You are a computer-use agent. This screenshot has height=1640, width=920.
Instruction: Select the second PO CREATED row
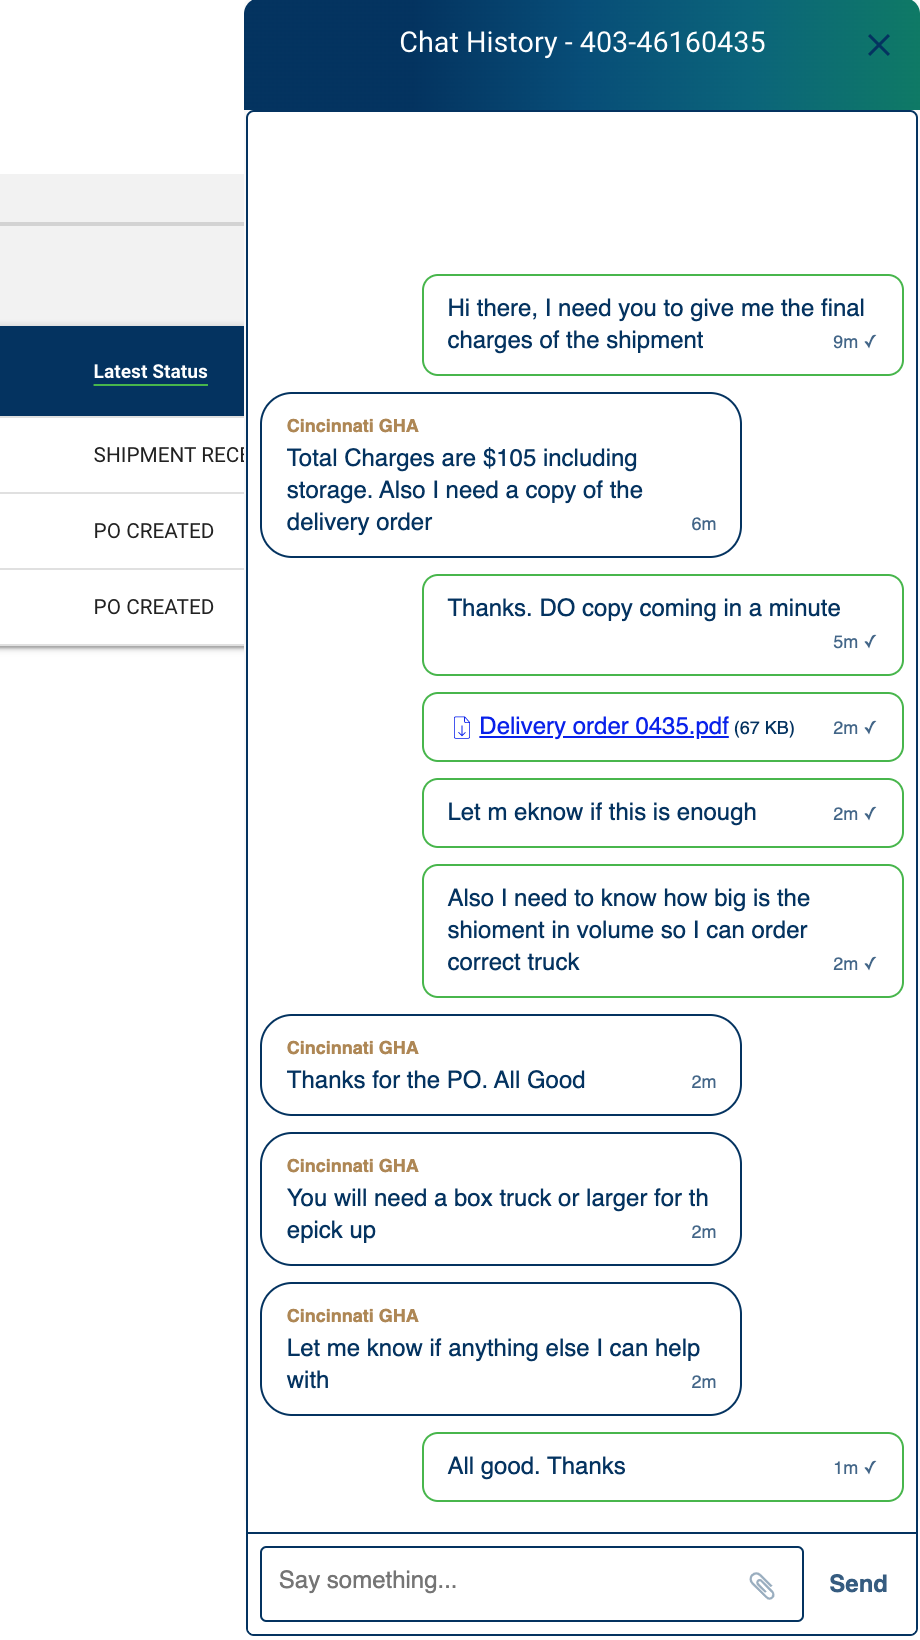(x=122, y=607)
